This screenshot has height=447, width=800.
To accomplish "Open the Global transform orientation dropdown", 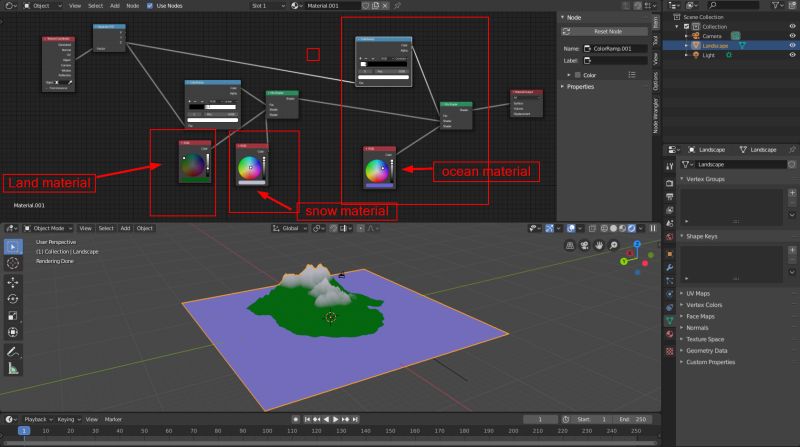I will click(x=290, y=229).
